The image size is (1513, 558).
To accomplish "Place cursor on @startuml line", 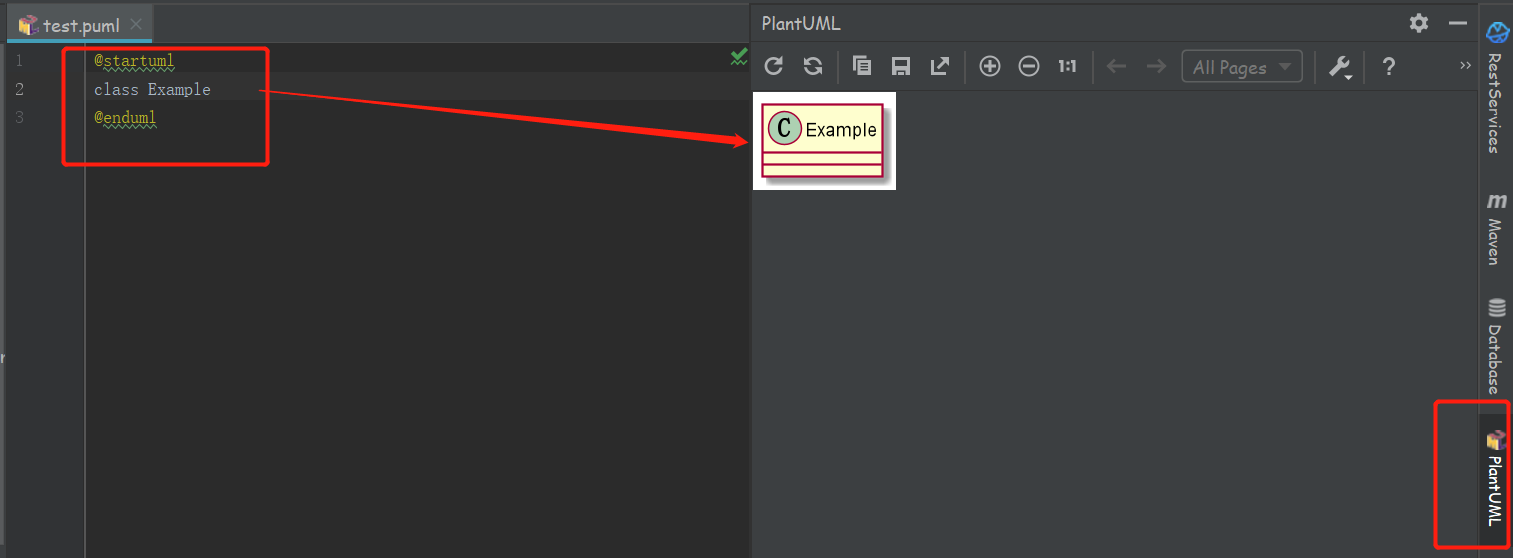I will point(134,61).
